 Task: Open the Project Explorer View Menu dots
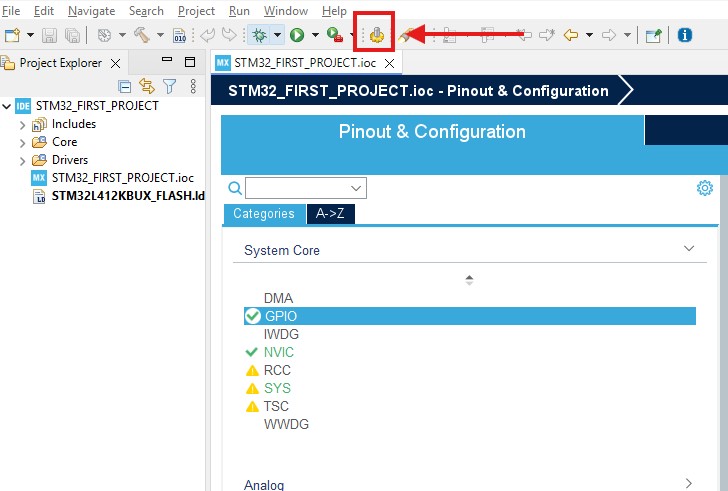[193, 86]
